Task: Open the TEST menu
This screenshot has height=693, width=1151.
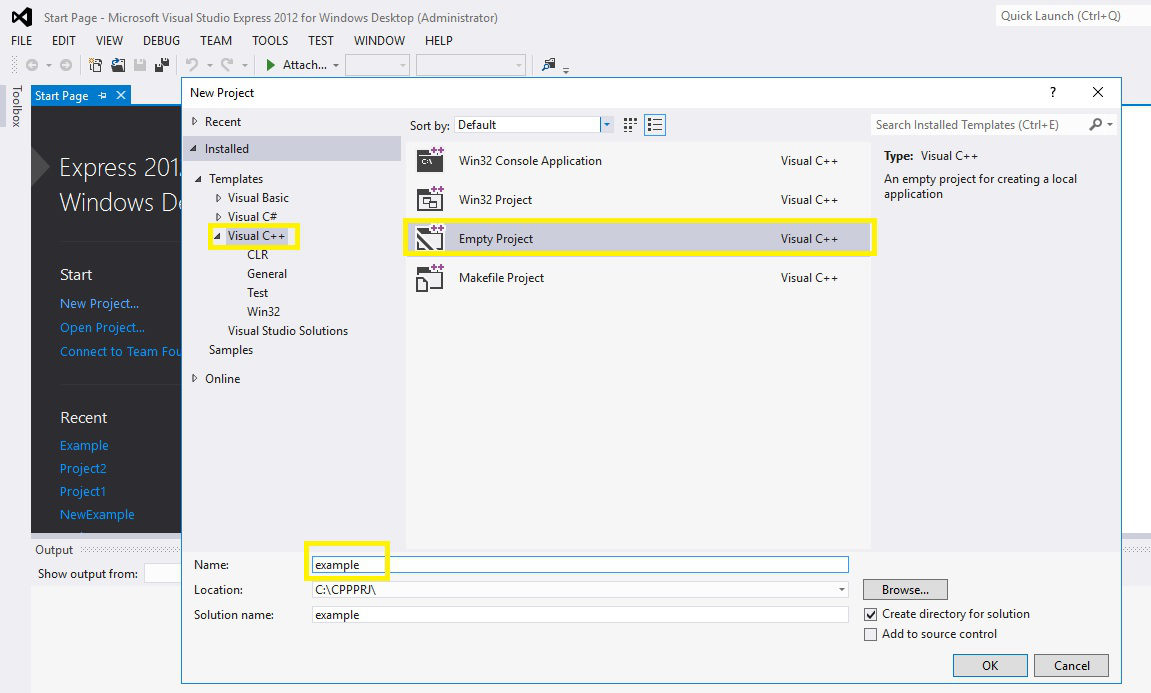Action: click(321, 40)
